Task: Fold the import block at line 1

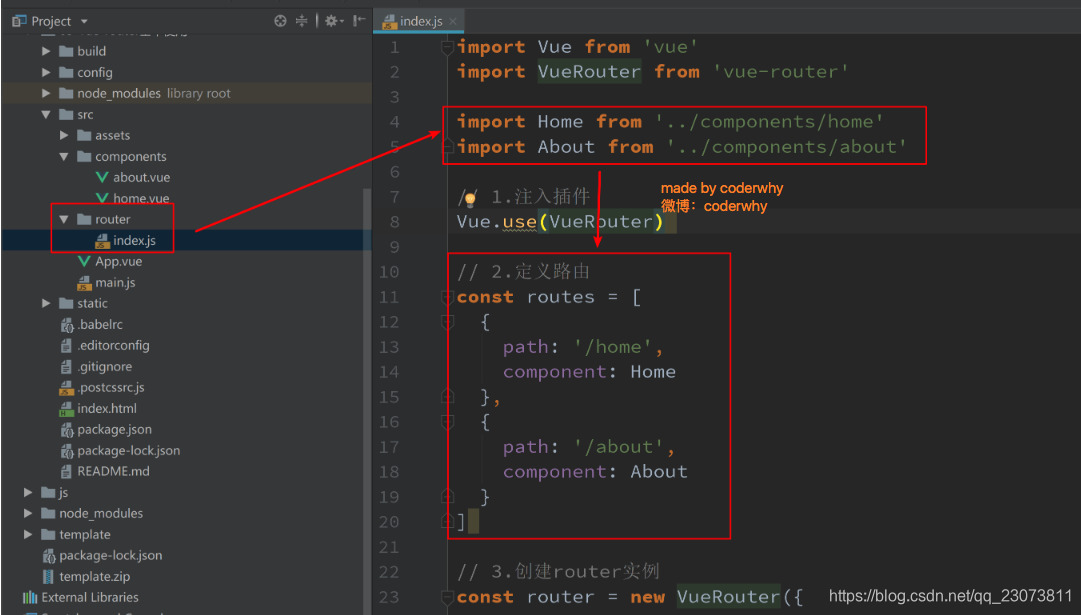Action: point(447,47)
